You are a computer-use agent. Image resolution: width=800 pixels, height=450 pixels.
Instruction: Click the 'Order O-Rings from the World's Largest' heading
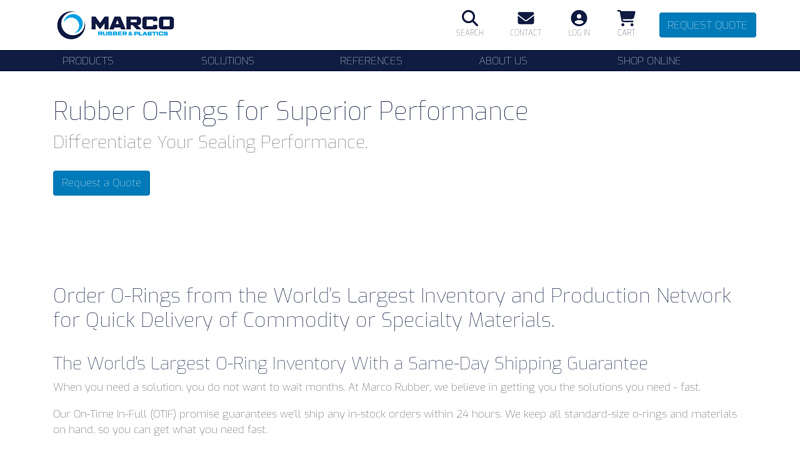coord(392,308)
